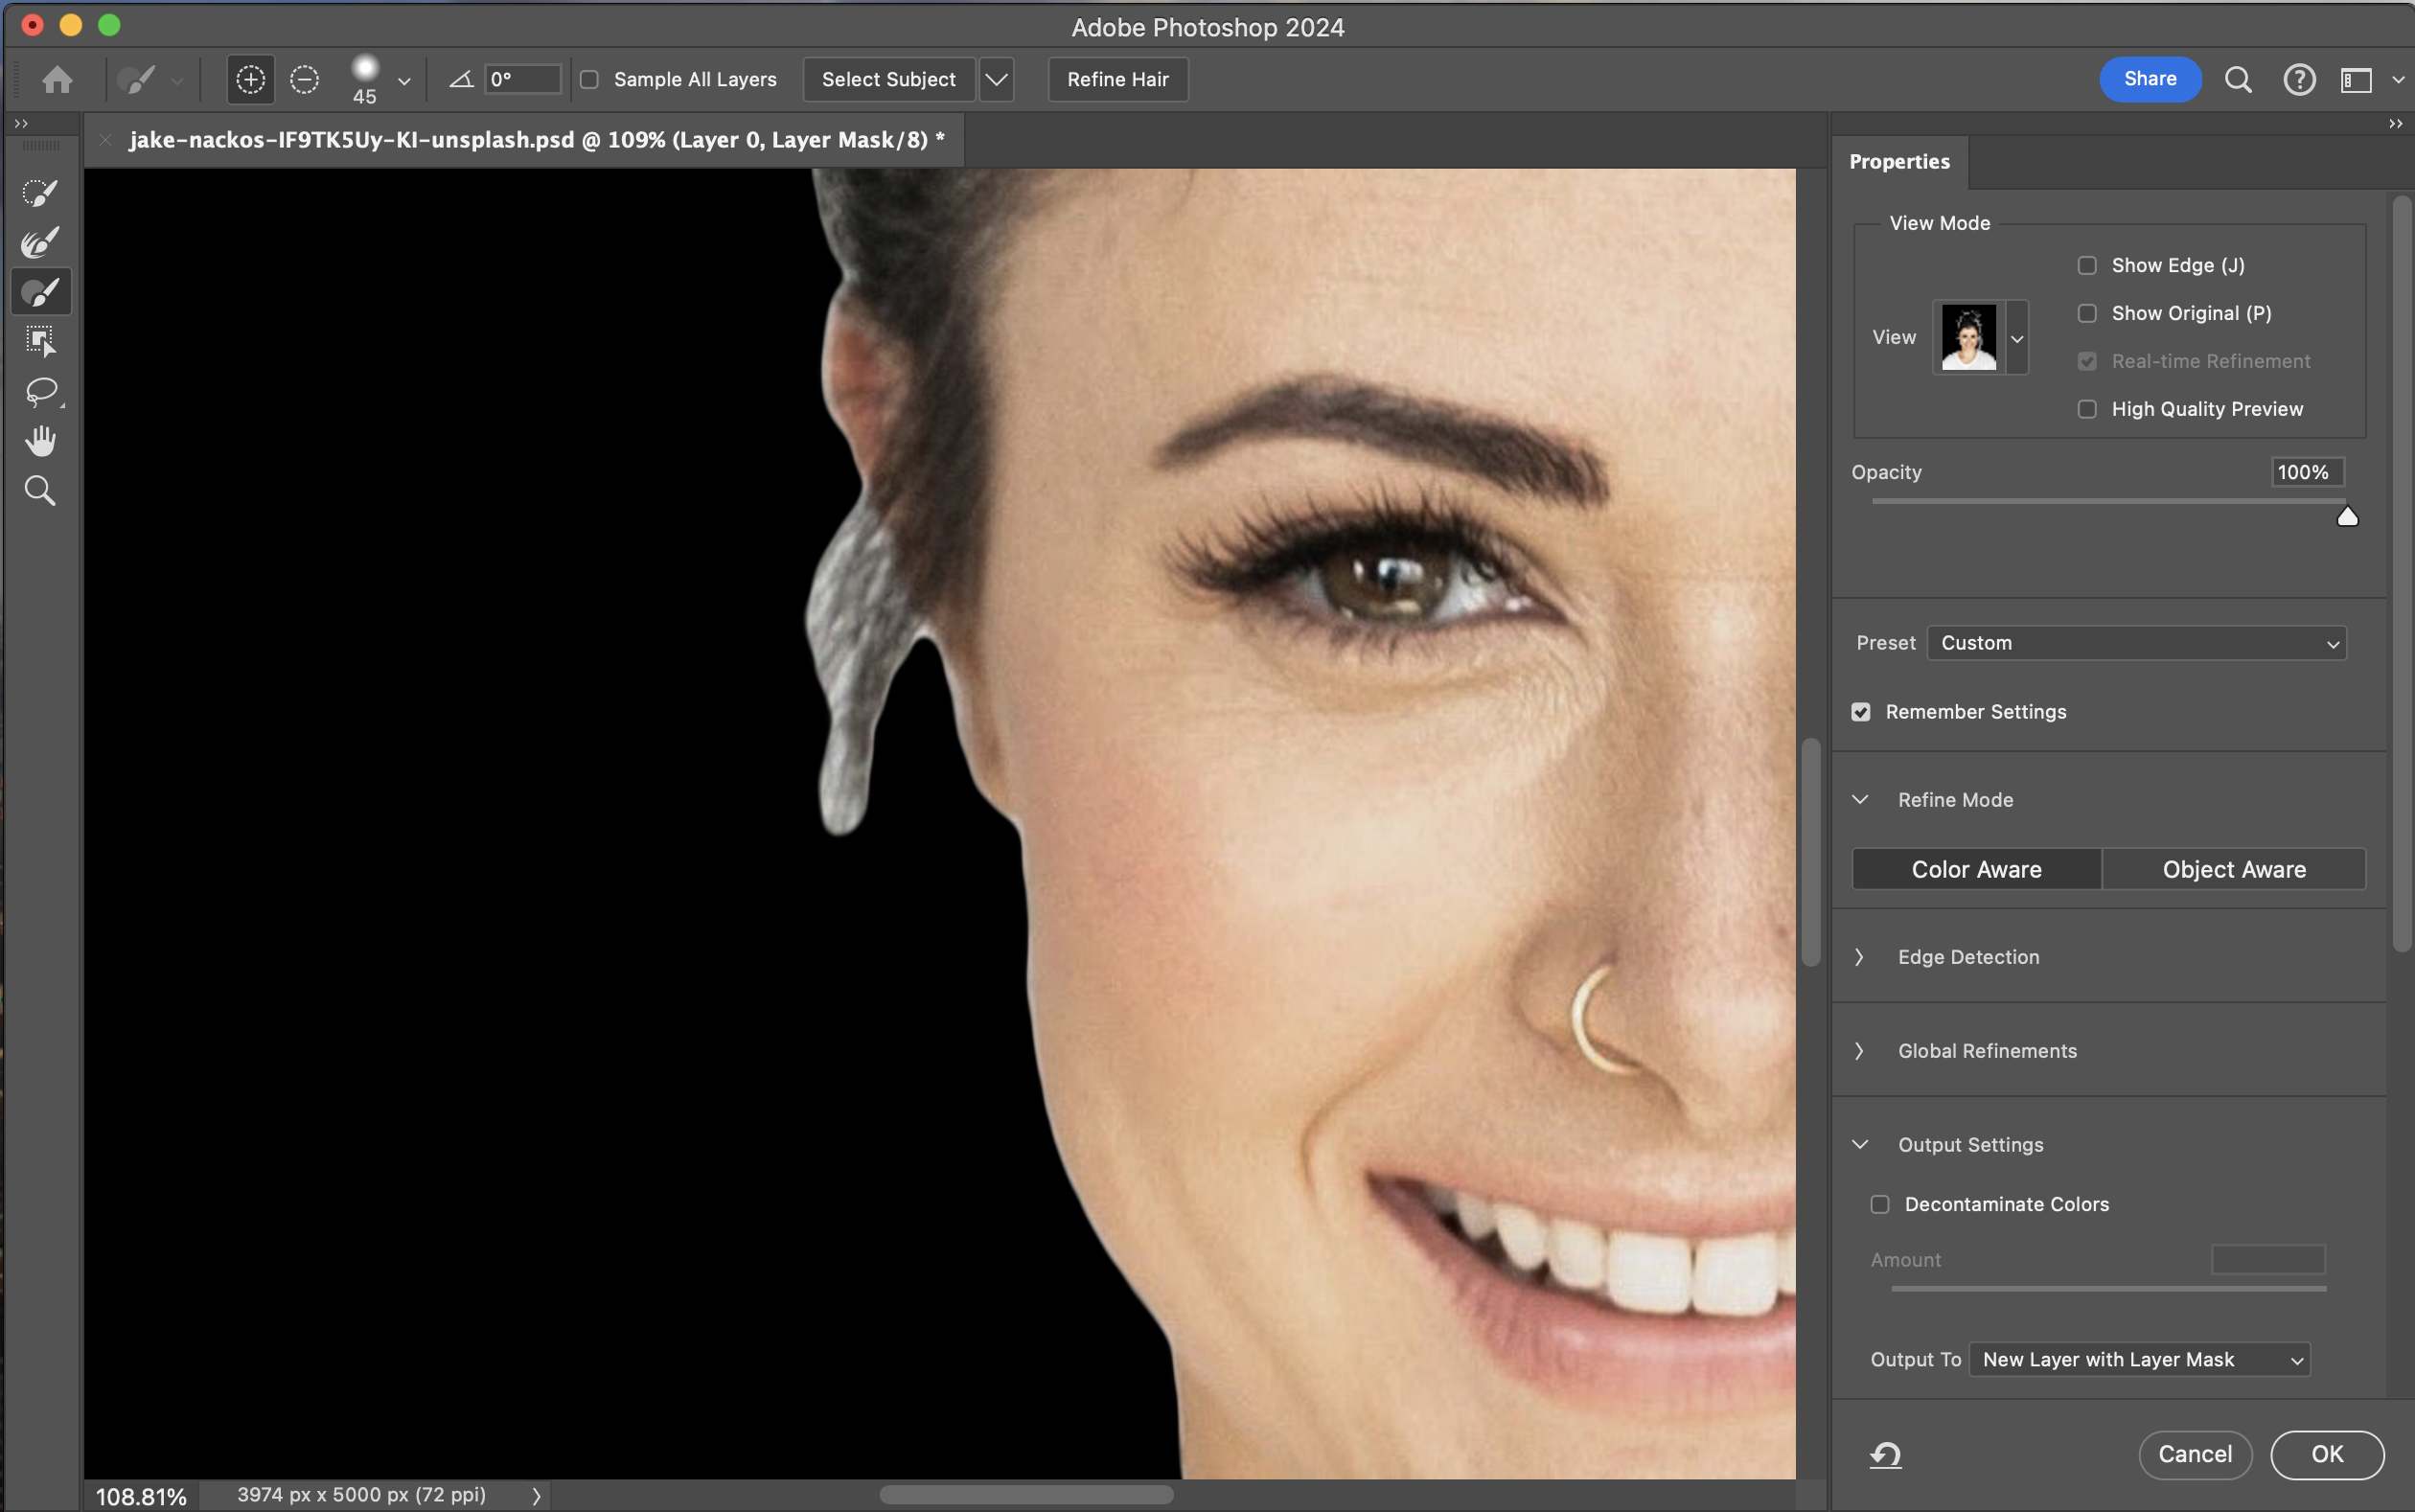Select the jake-nackos document tab
Screen dimensions: 2415x1512
tap(535, 140)
